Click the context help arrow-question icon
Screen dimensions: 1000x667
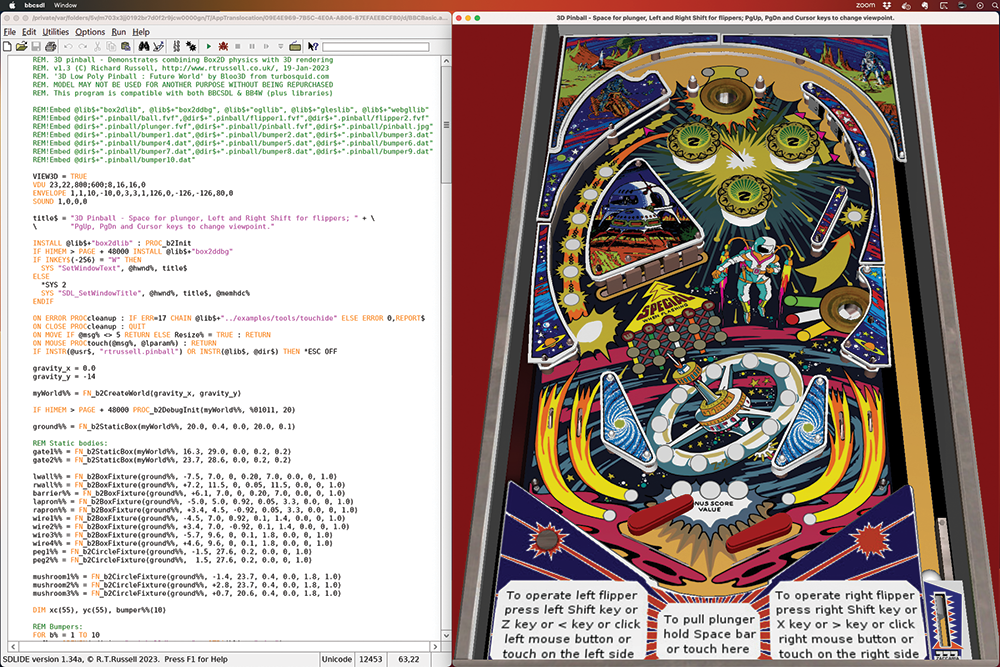point(313,46)
